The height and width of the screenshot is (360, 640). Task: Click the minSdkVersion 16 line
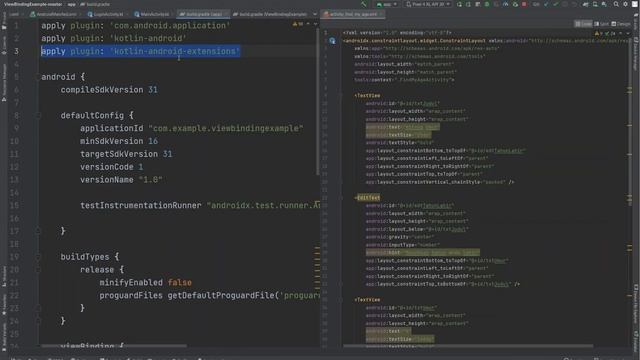[x=119, y=141]
